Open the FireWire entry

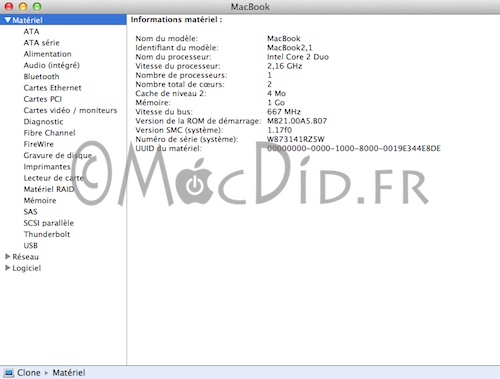point(38,144)
